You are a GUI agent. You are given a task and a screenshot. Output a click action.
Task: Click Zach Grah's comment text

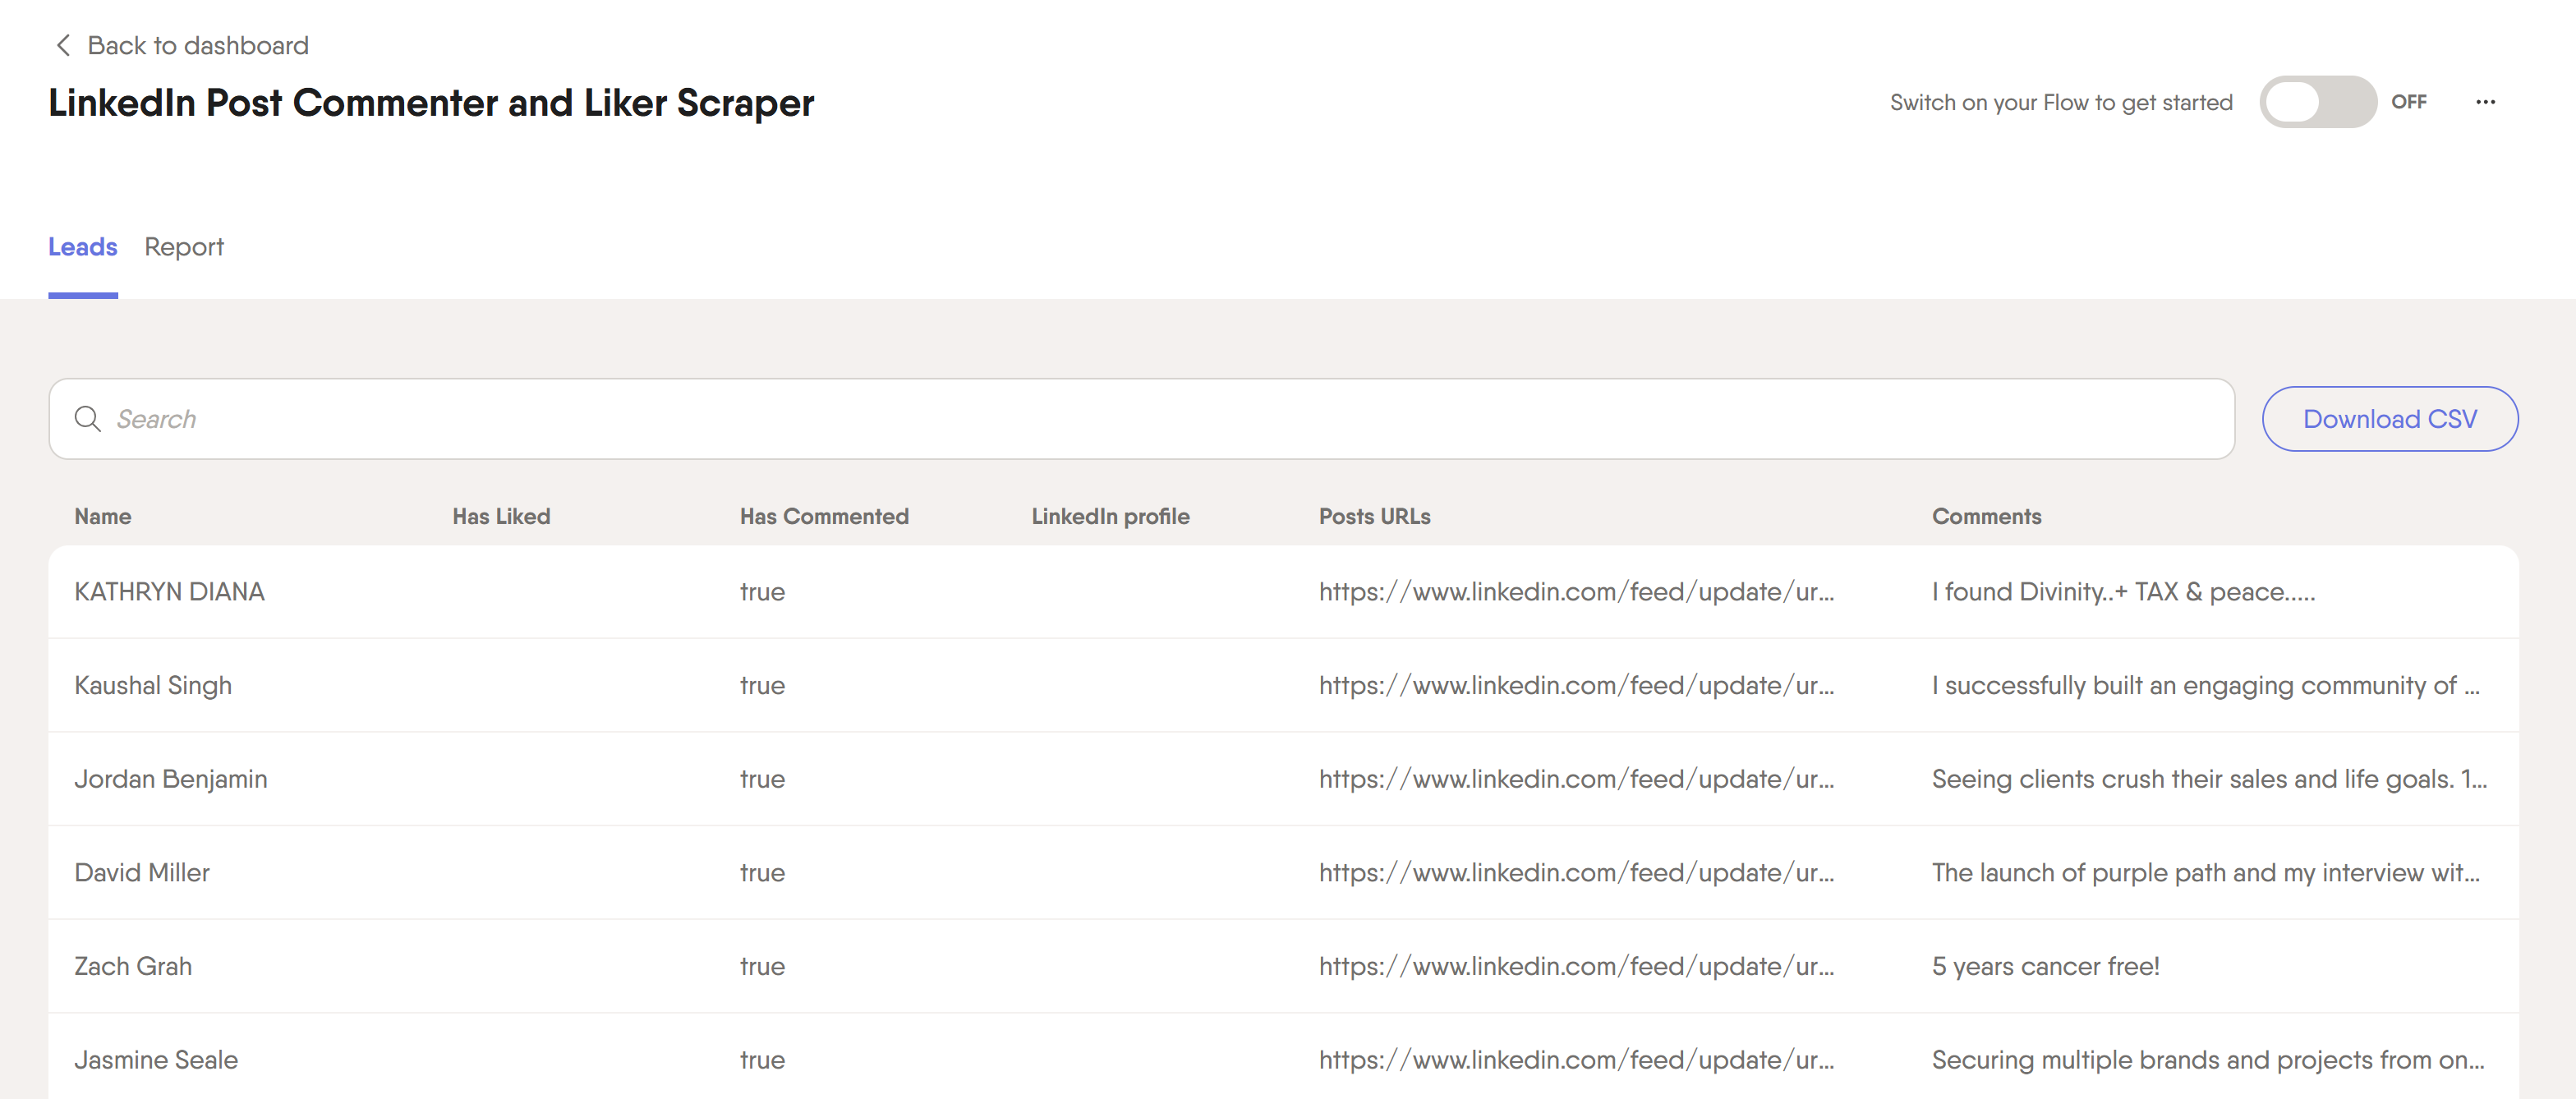pos(2045,966)
